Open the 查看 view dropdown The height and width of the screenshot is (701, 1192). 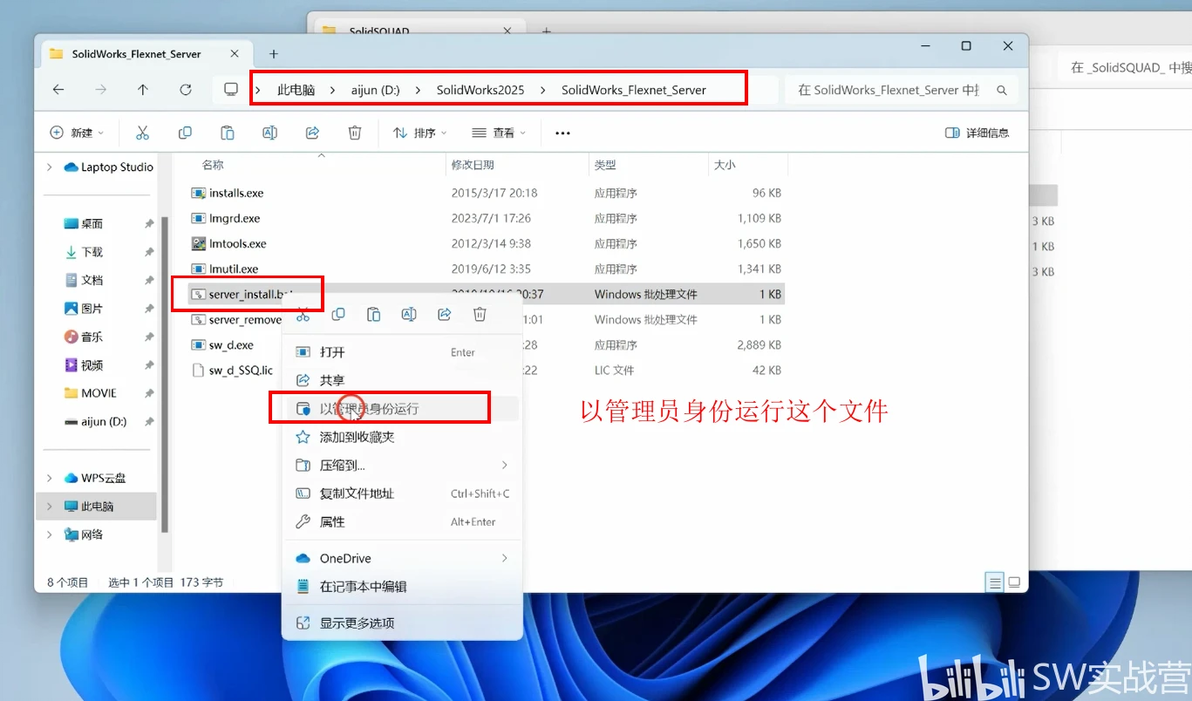pos(499,133)
